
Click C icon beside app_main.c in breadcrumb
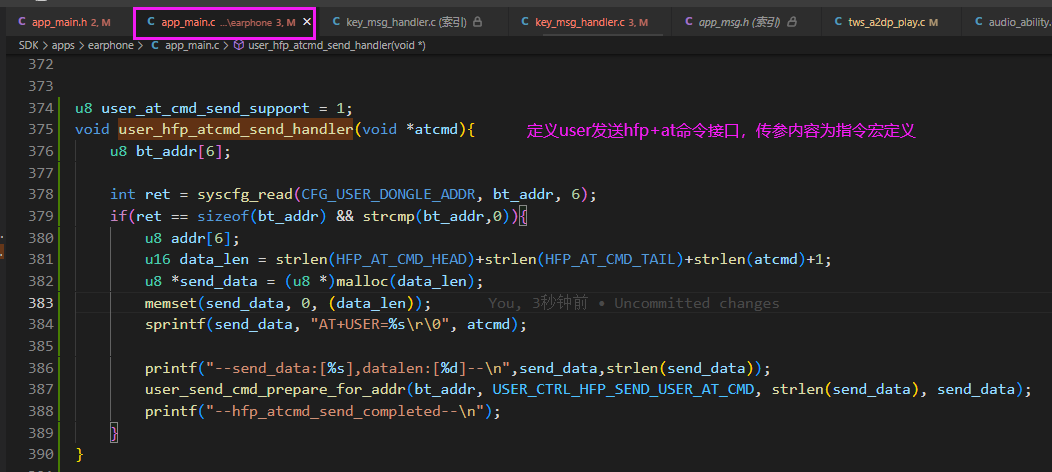pos(156,46)
